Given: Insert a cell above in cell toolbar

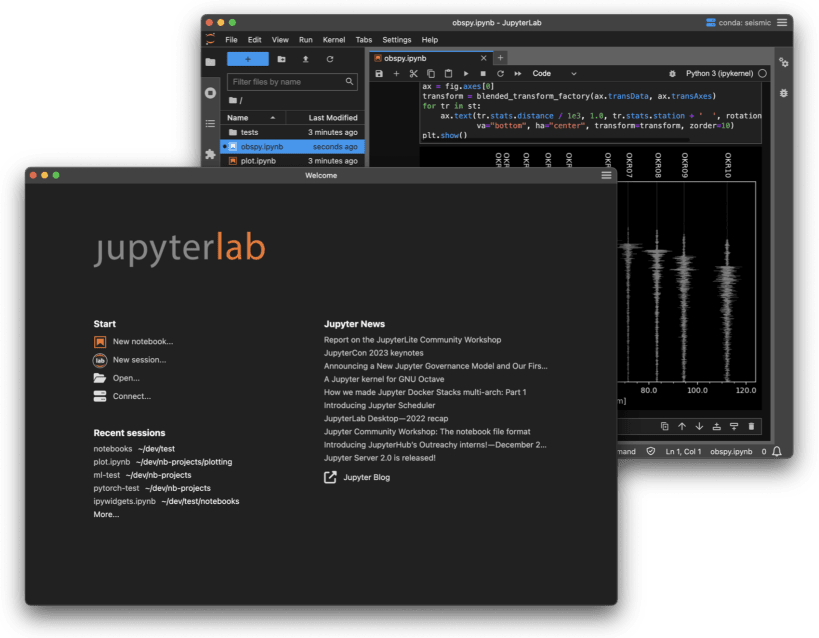Looking at the screenshot, I should [x=717, y=426].
